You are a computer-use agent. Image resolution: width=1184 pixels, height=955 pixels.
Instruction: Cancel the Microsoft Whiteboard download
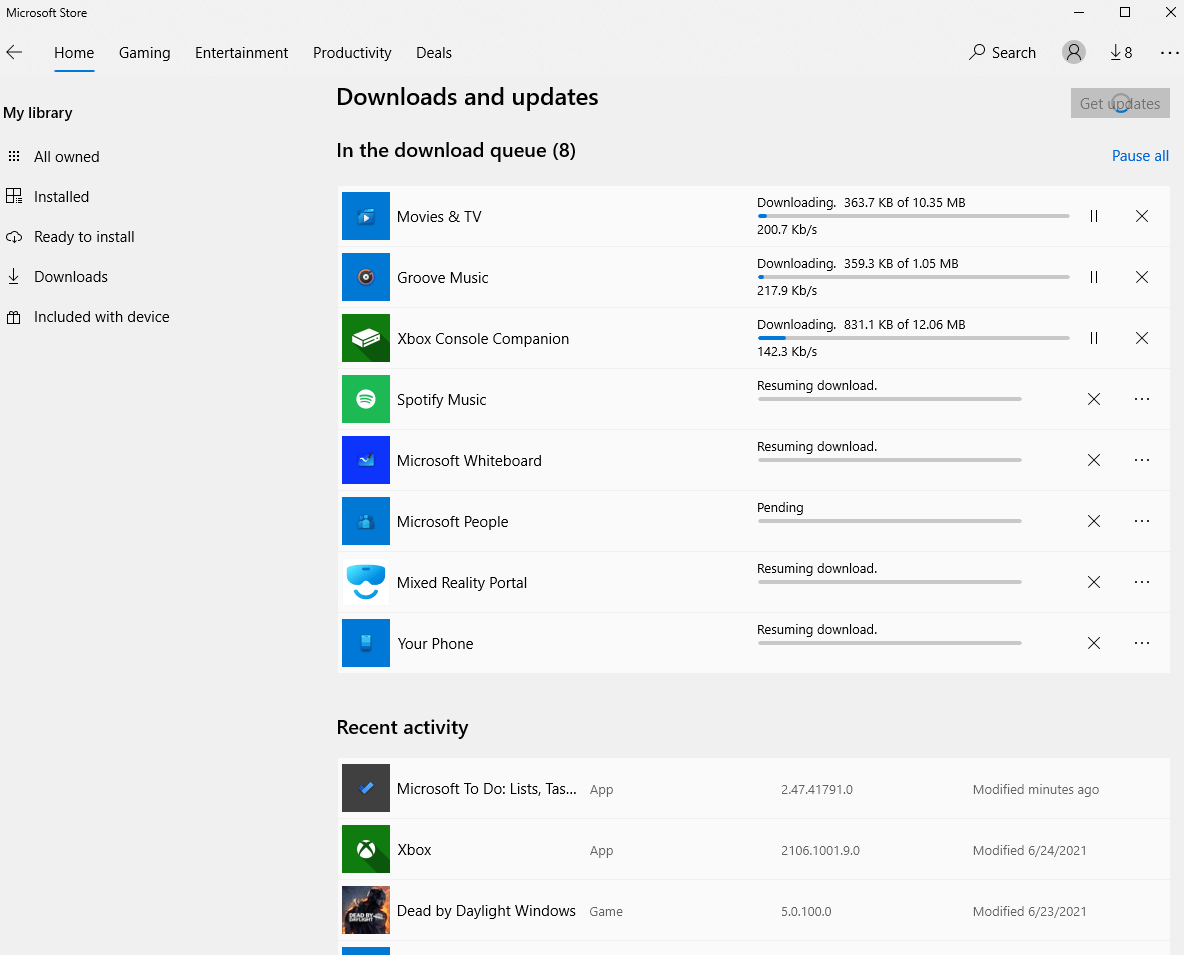1093,460
